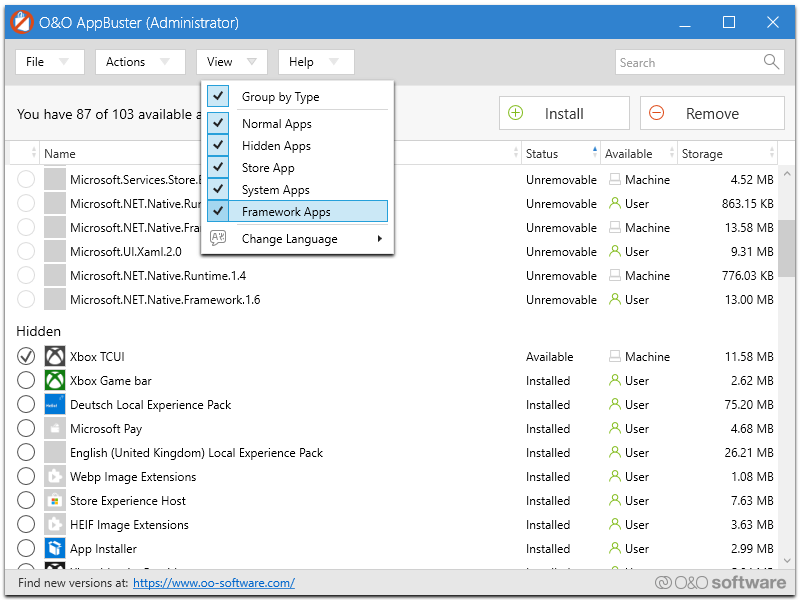Click the scrollbar down arrow
The image size is (800, 600).
click(x=787, y=560)
